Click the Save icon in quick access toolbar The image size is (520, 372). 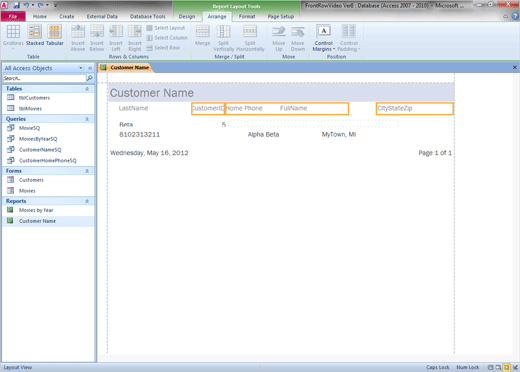[16, 5]
